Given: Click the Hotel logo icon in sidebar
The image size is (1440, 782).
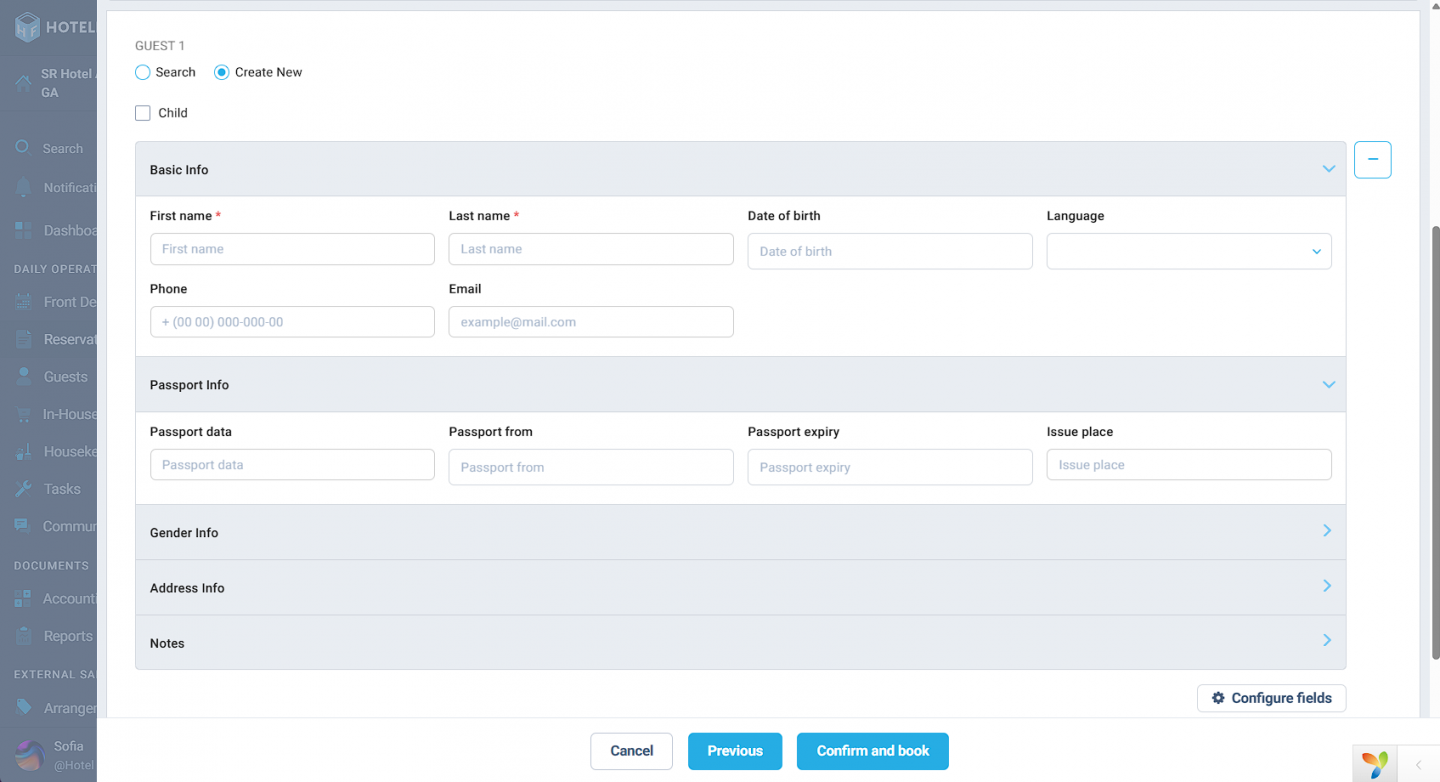Looking at the screenshot, I should tap(27, 27).
